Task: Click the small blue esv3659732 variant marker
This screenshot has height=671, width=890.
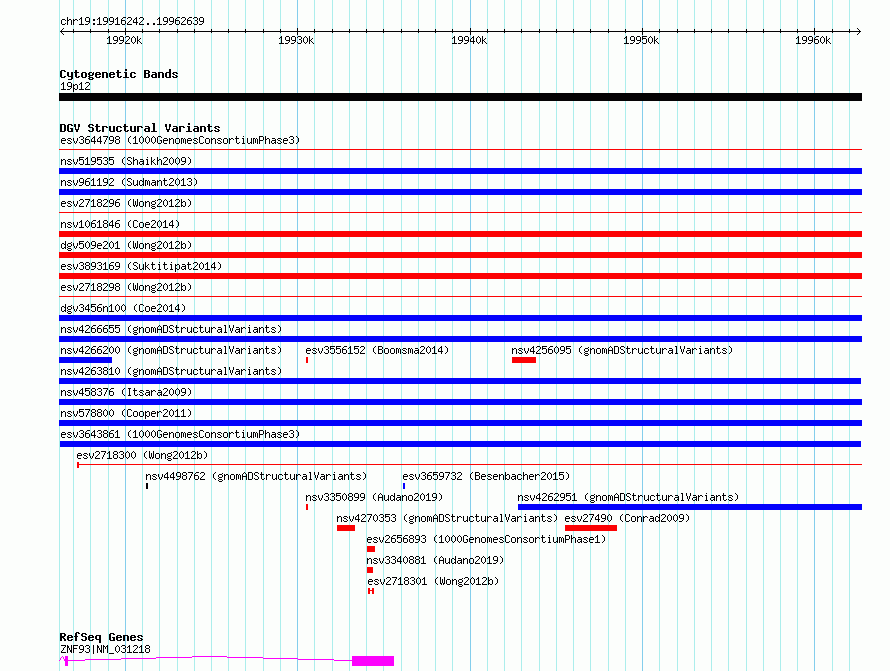Action: pyautogui.click(x=404, y=486)
